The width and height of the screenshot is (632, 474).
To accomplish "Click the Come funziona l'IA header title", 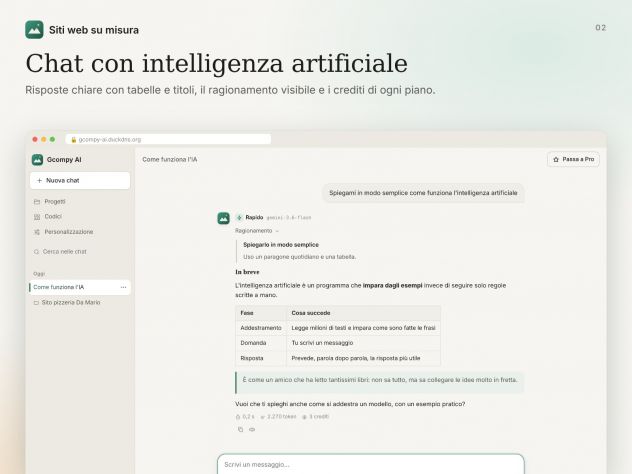I will pos(170,160).
